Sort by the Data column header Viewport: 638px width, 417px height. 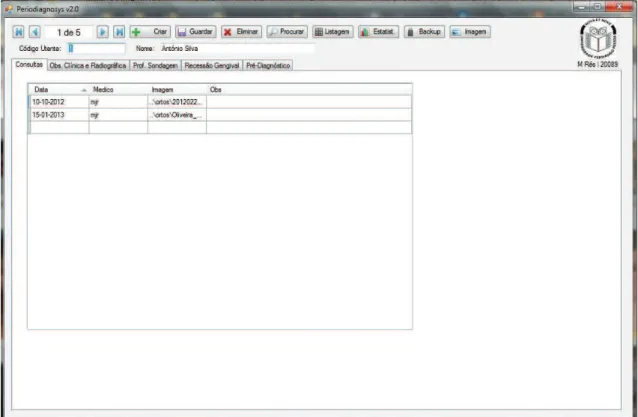click(x=59, y=90)
